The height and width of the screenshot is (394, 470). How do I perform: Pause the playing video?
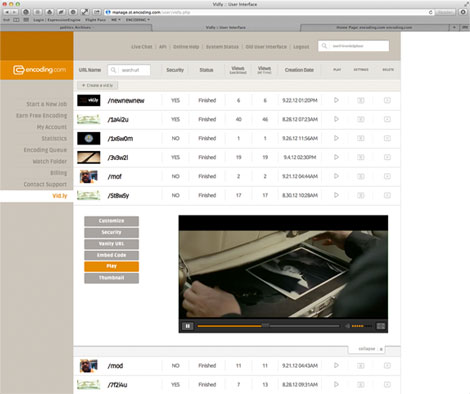point(188,326)
